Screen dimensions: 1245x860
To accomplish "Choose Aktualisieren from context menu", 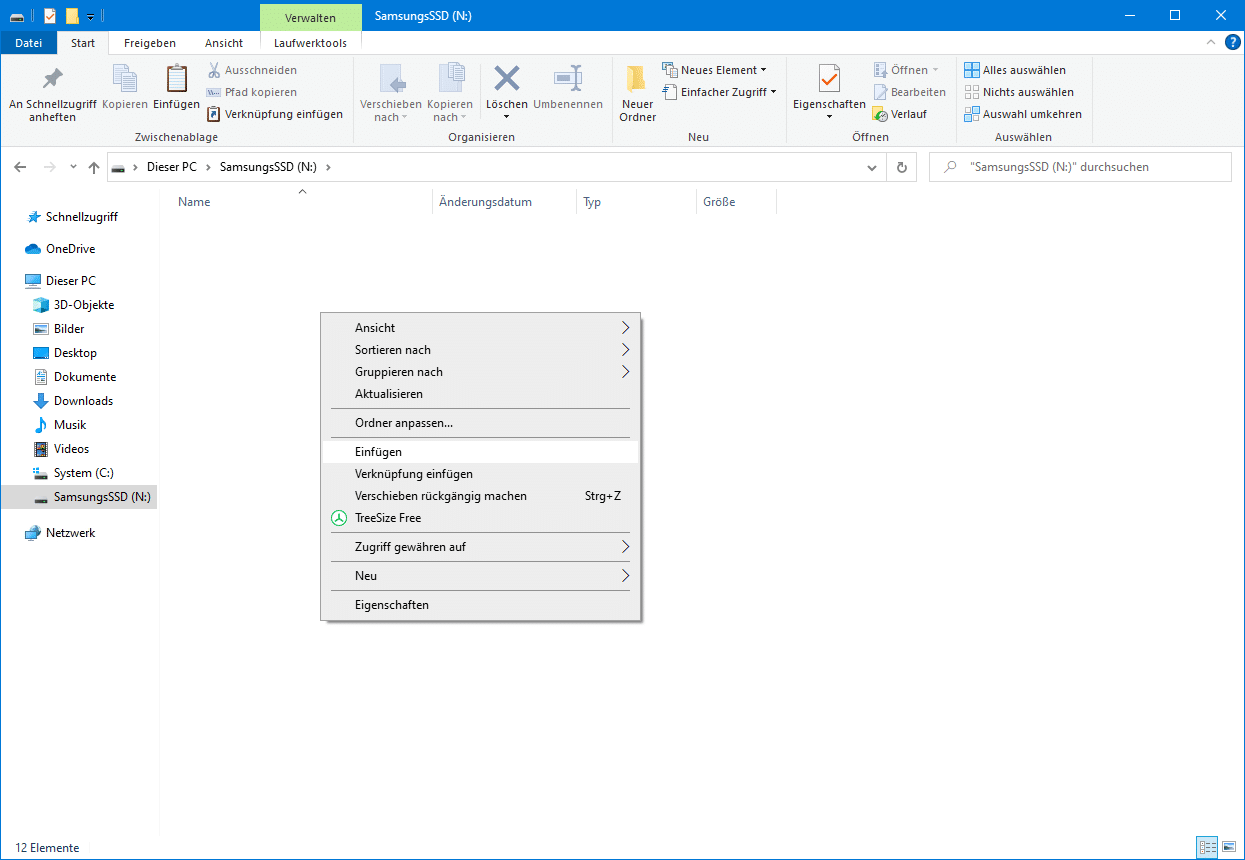I will click(480, 394).
